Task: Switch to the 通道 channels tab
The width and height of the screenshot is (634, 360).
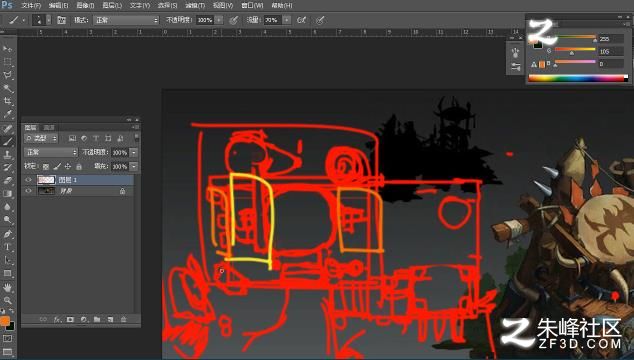Action: coord(49,127)
